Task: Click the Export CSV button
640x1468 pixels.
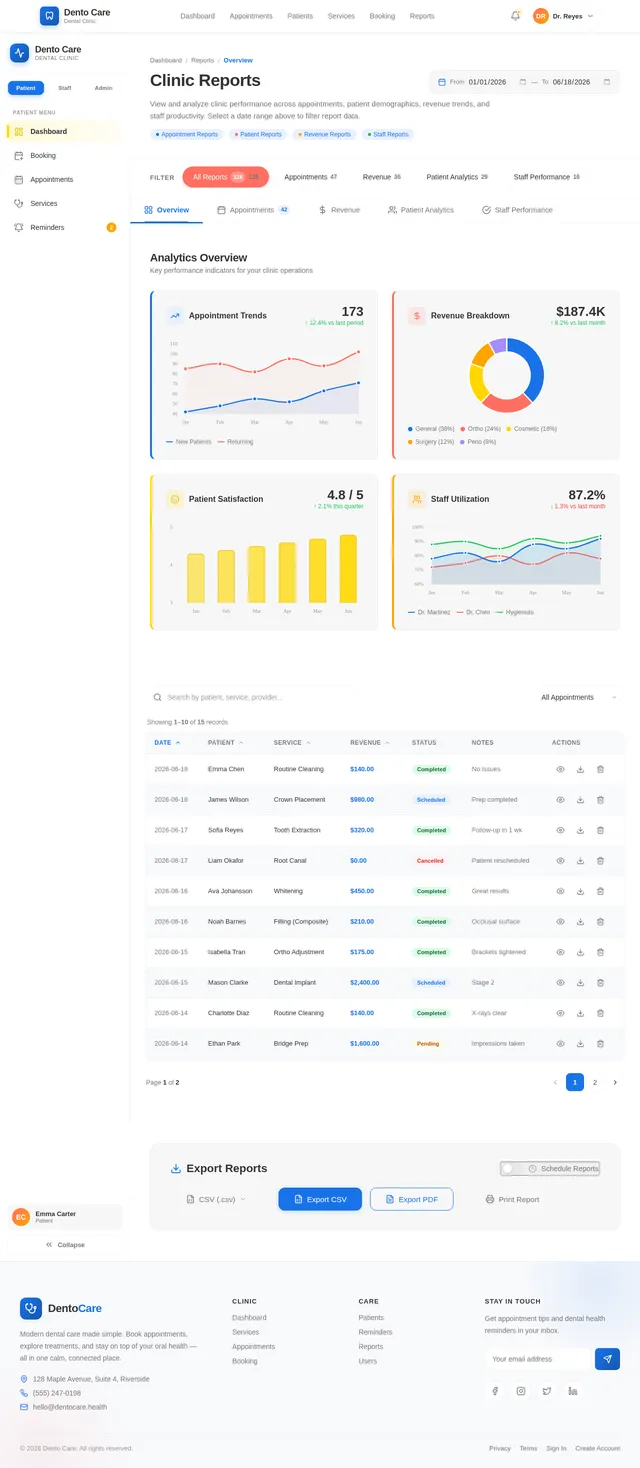Action: (320, 1199)
